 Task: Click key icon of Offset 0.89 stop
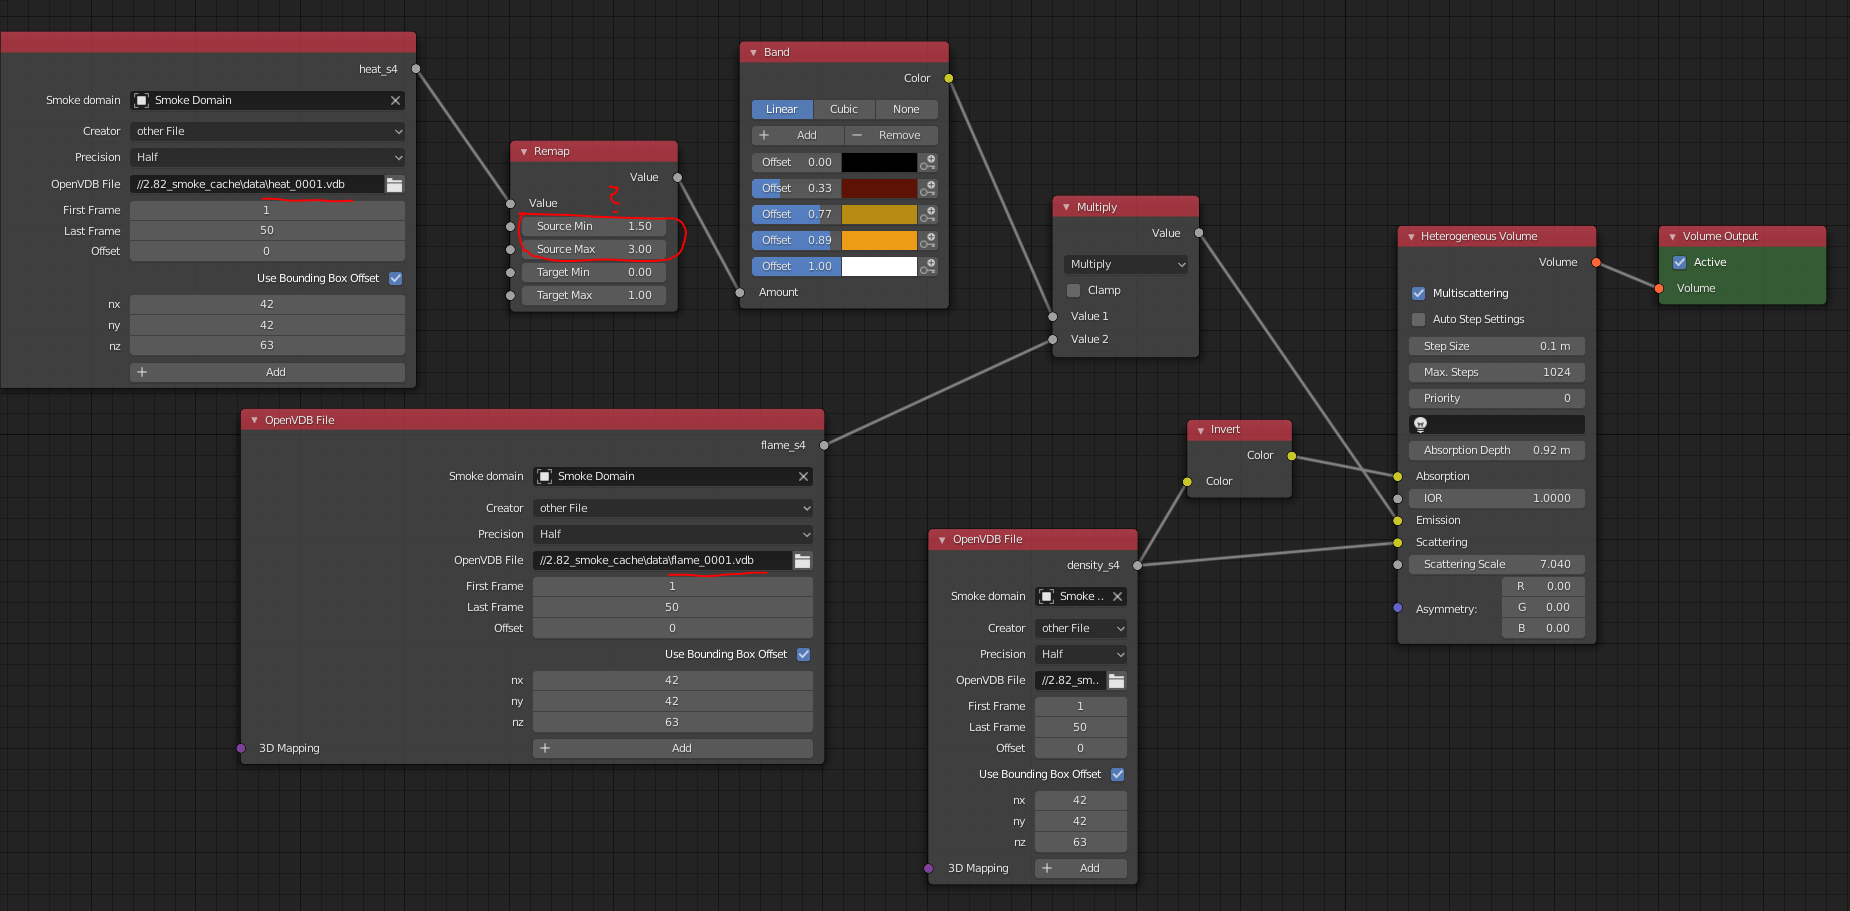pos(928,240)
